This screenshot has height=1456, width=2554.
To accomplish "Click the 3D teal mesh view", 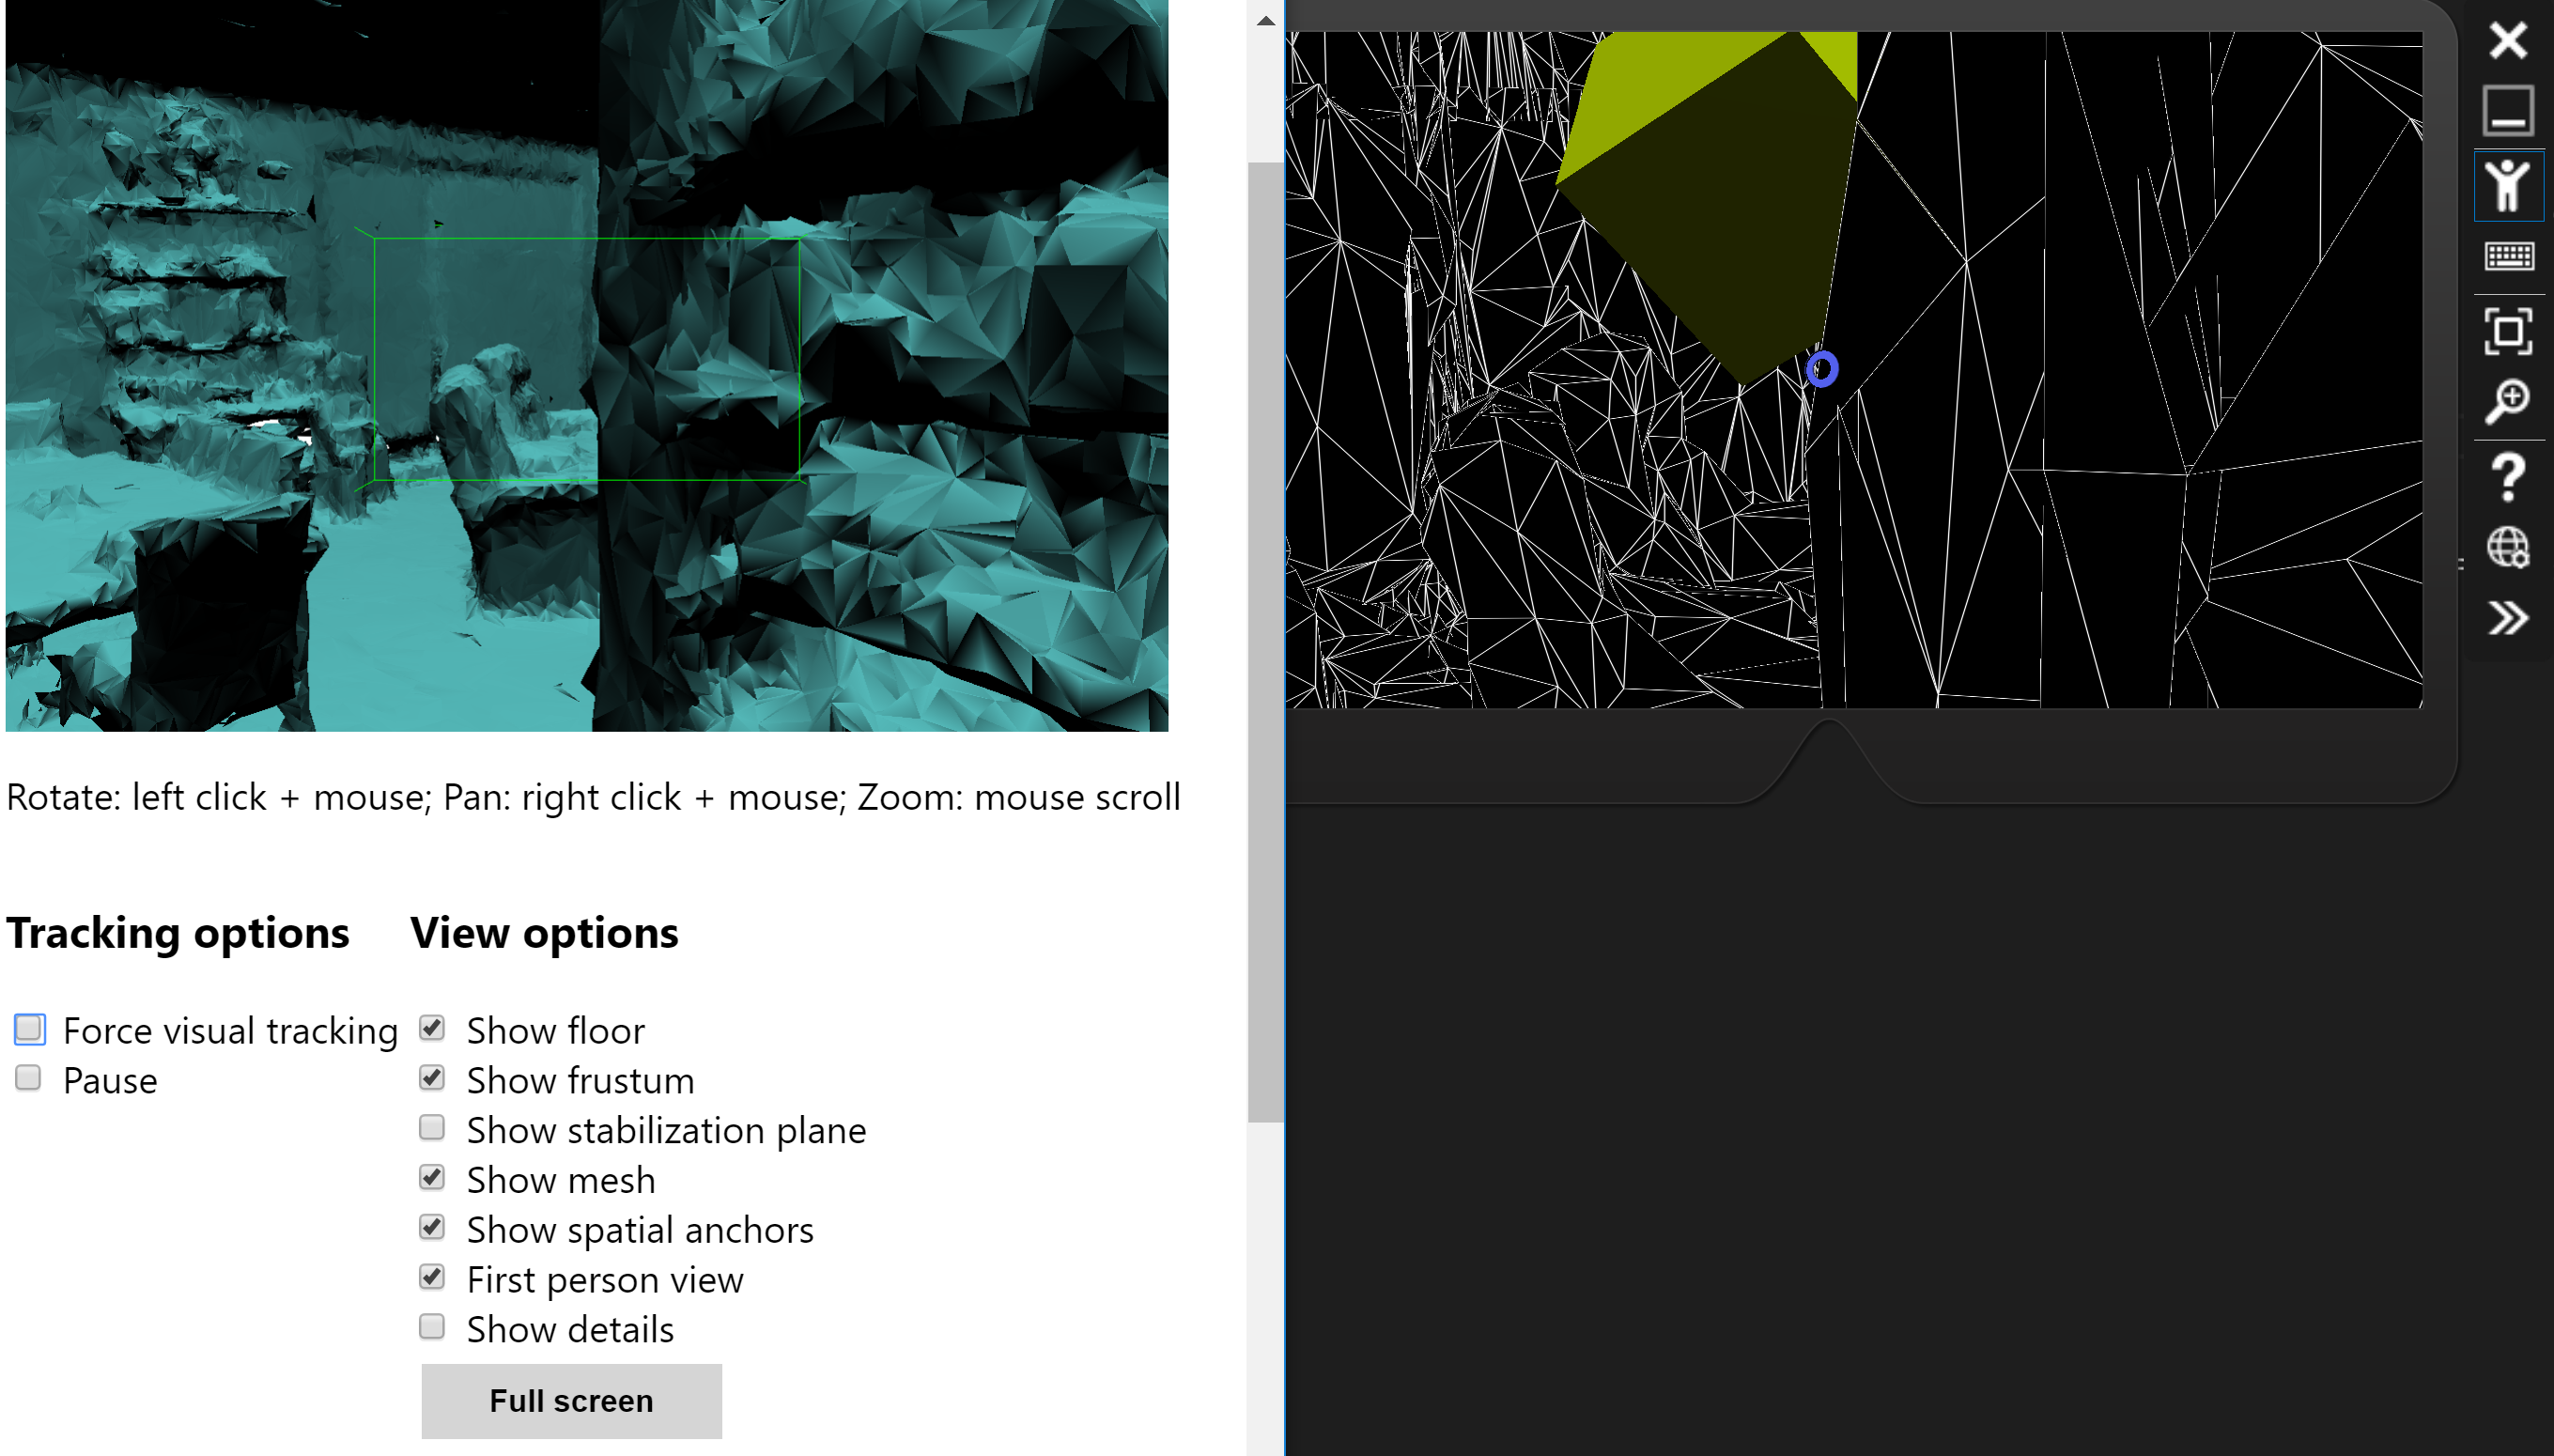I will [x=586, y=365].
